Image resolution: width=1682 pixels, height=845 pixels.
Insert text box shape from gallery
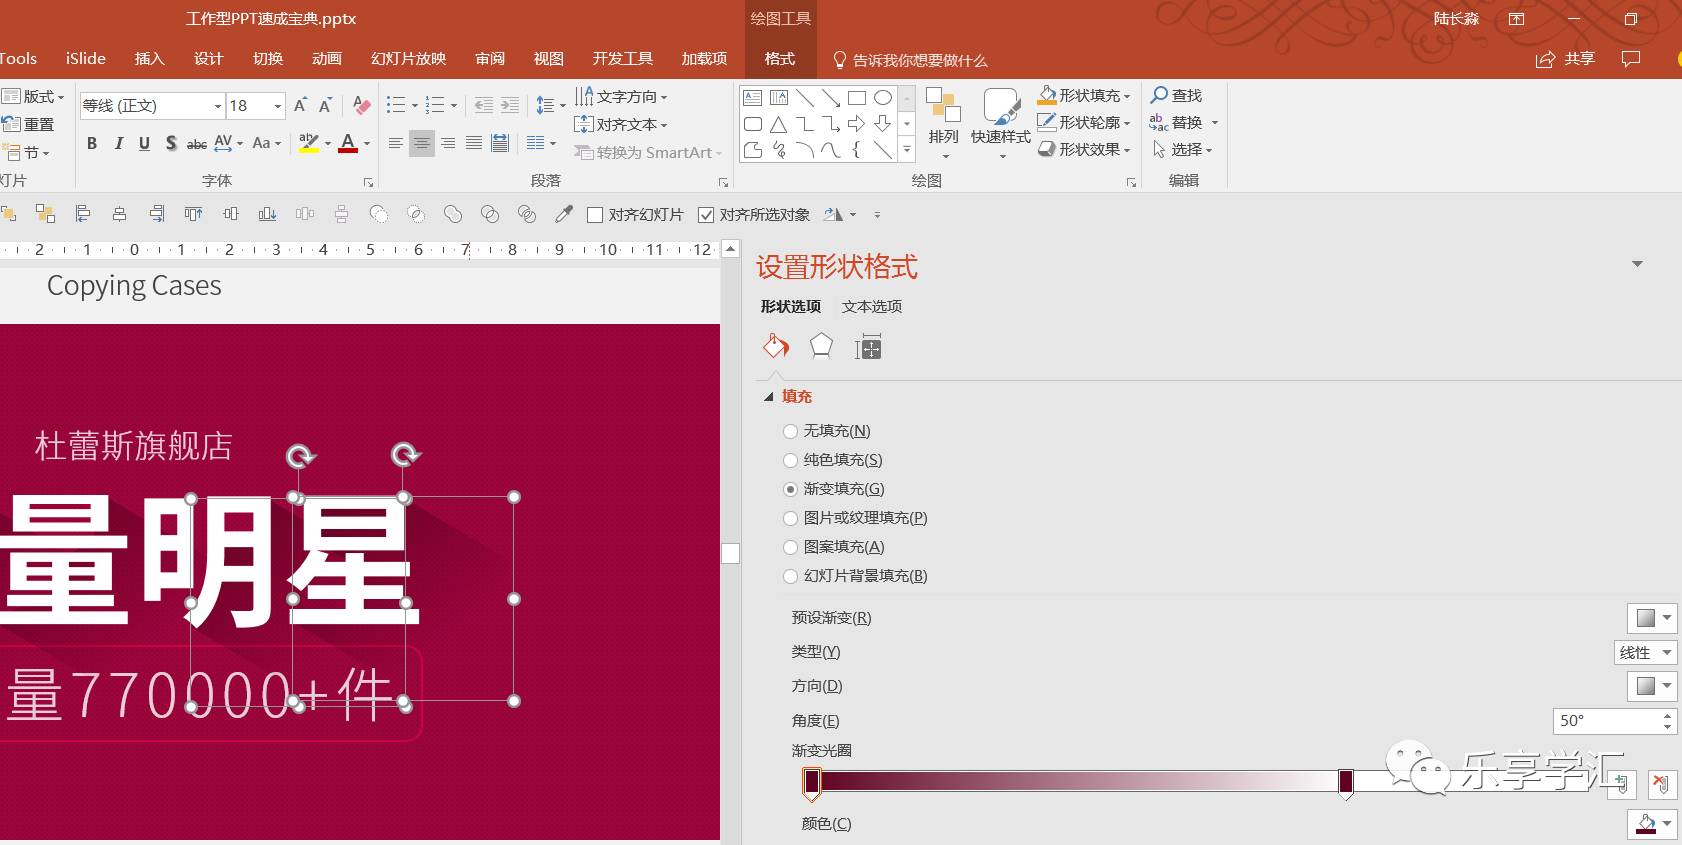coord(753,98)
